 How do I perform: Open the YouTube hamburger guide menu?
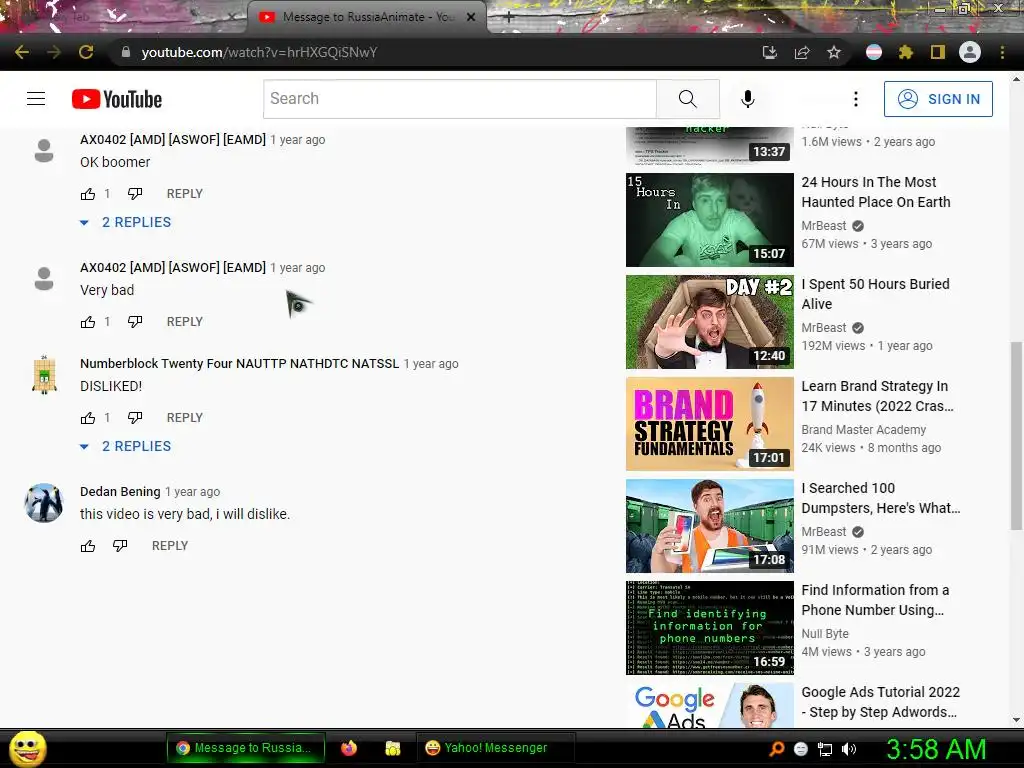click(x=36, y=99)
